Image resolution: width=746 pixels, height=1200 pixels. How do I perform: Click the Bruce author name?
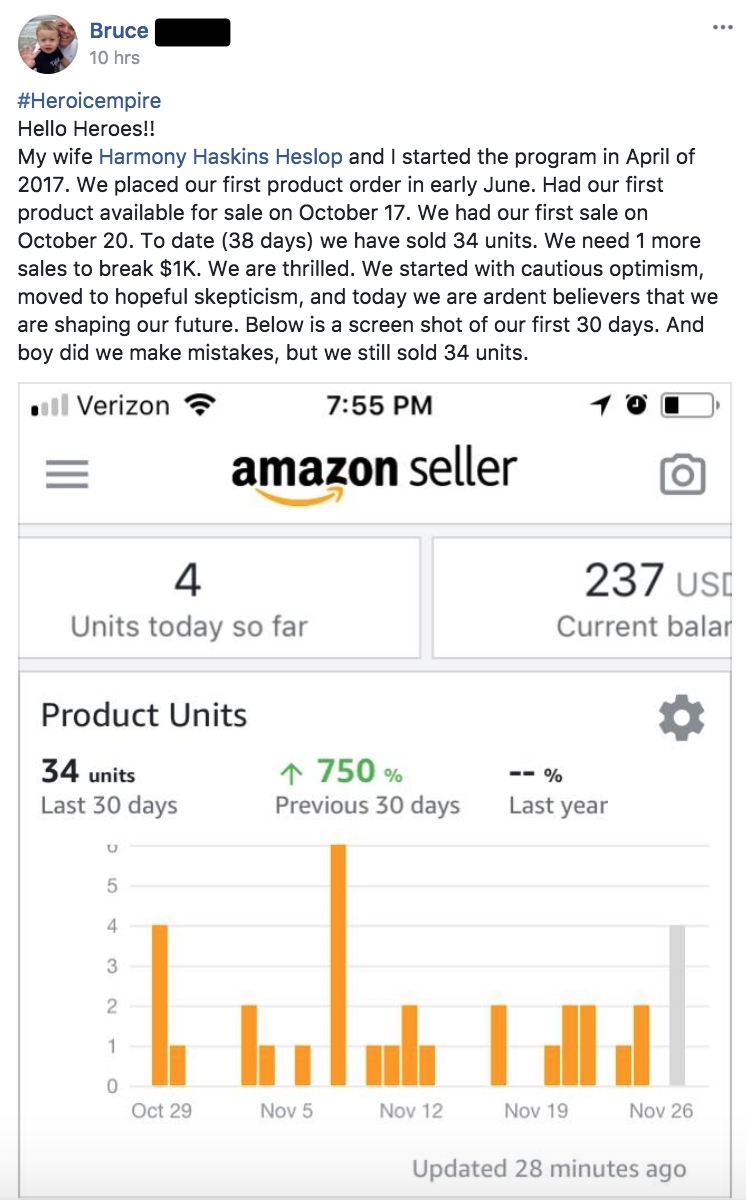pyautogui.click(x=119, y=31)
